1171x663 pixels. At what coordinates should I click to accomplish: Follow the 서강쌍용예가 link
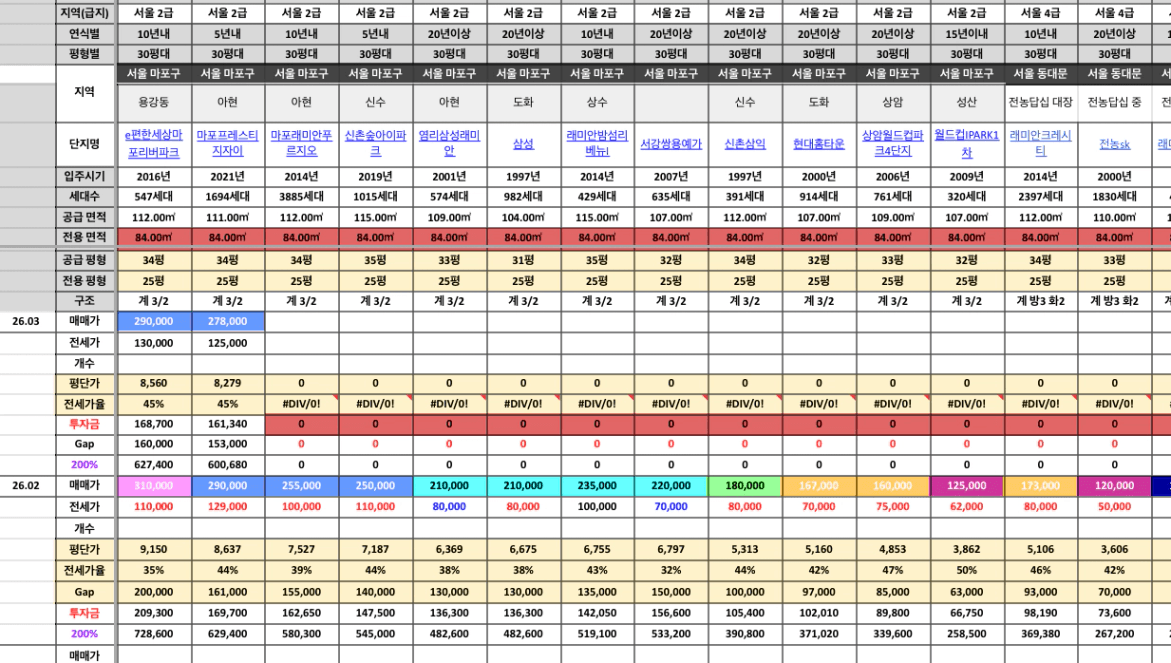point(671,144)
